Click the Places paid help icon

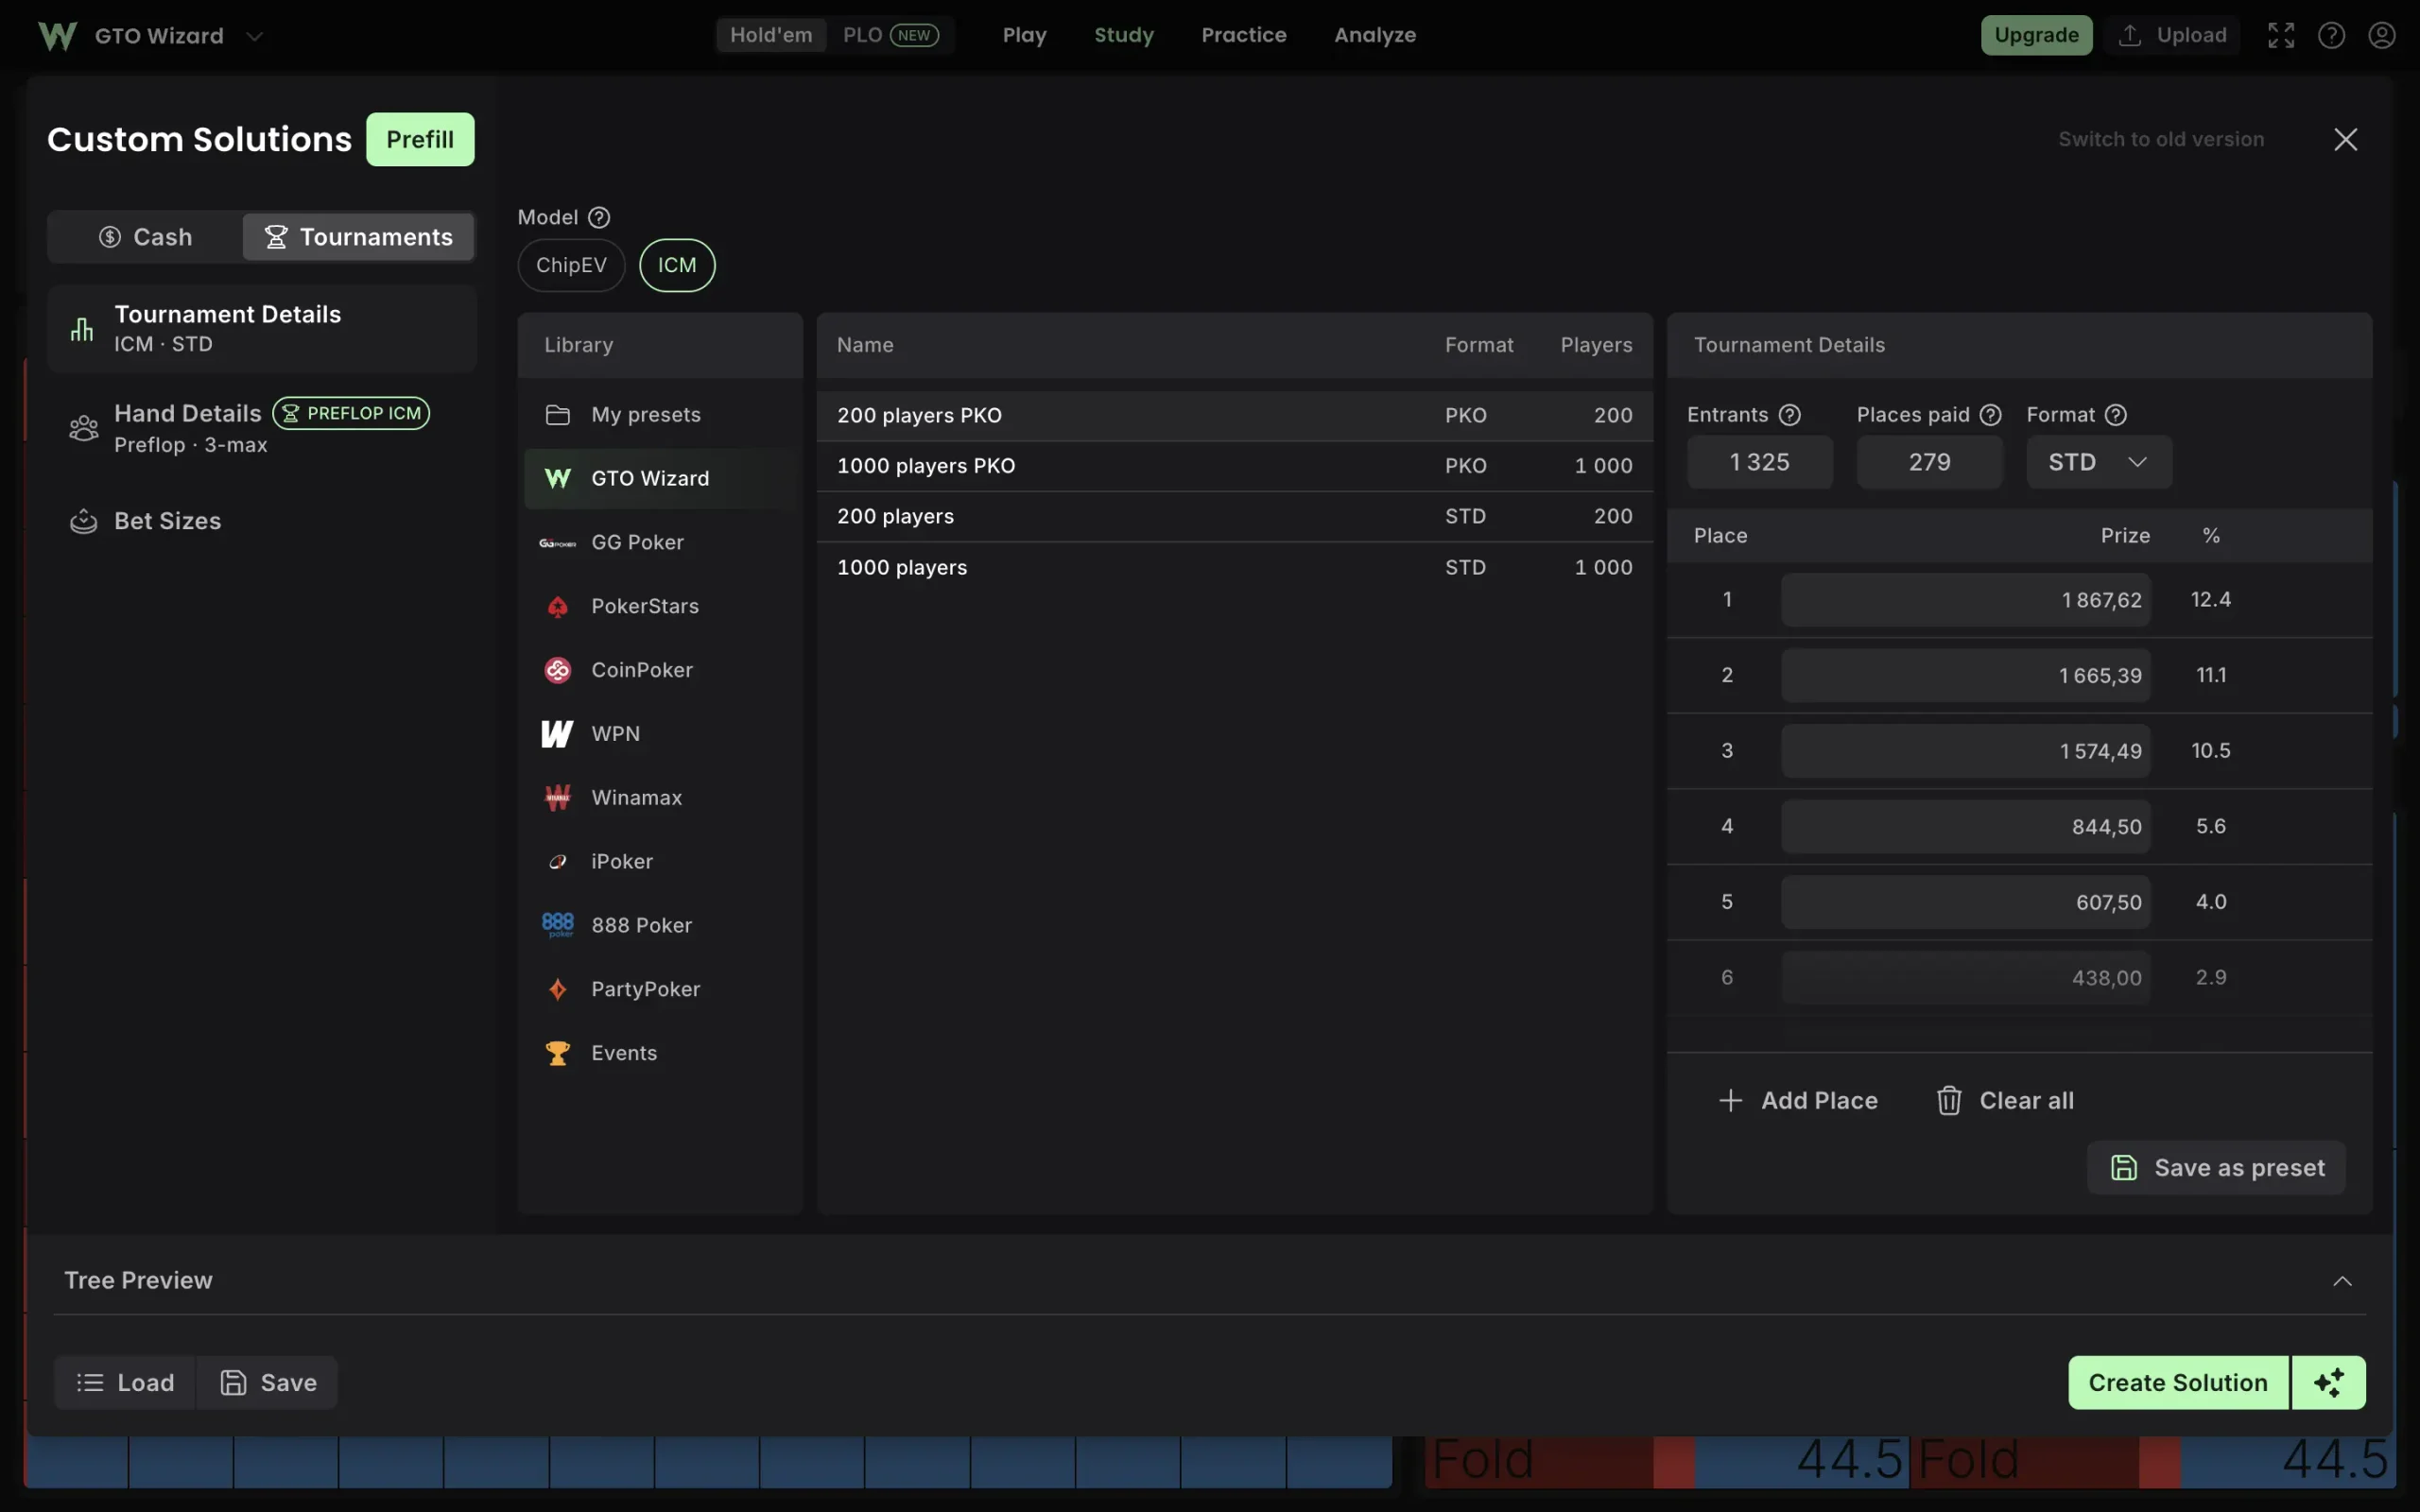click(x=1991, y=415)
